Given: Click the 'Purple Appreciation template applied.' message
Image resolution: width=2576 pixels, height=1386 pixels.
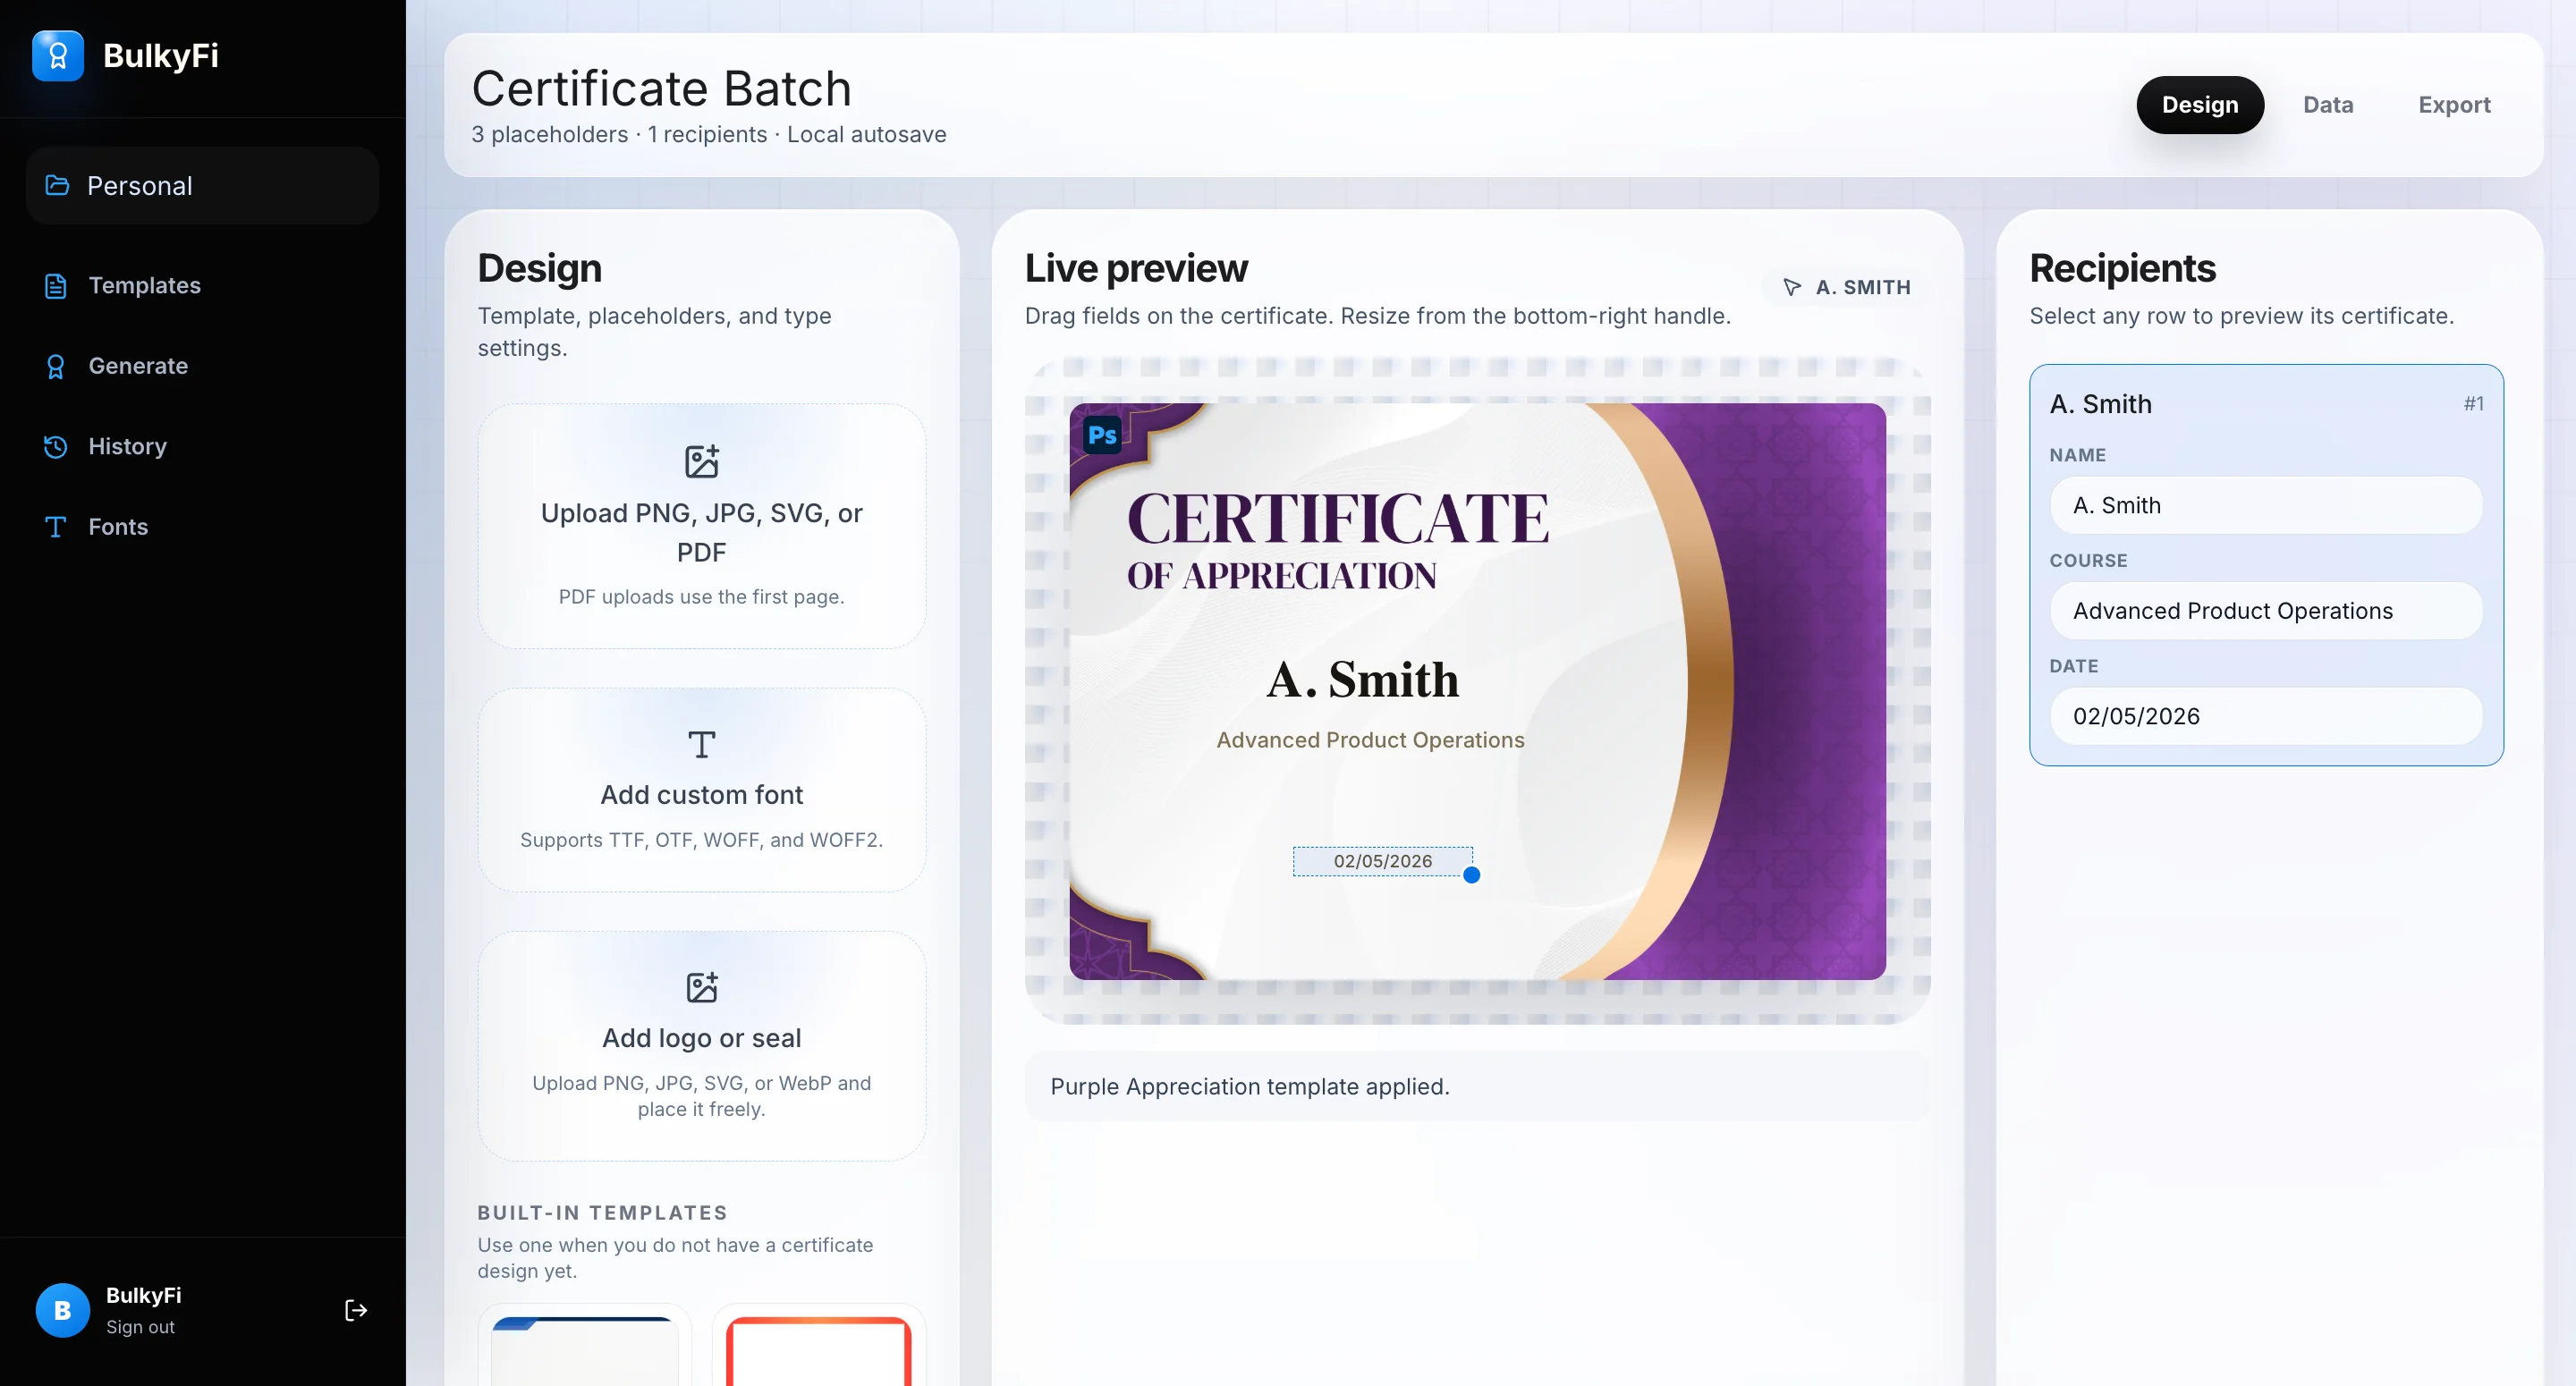Looking at the screenshot, I should [x=1250, y=1087].
